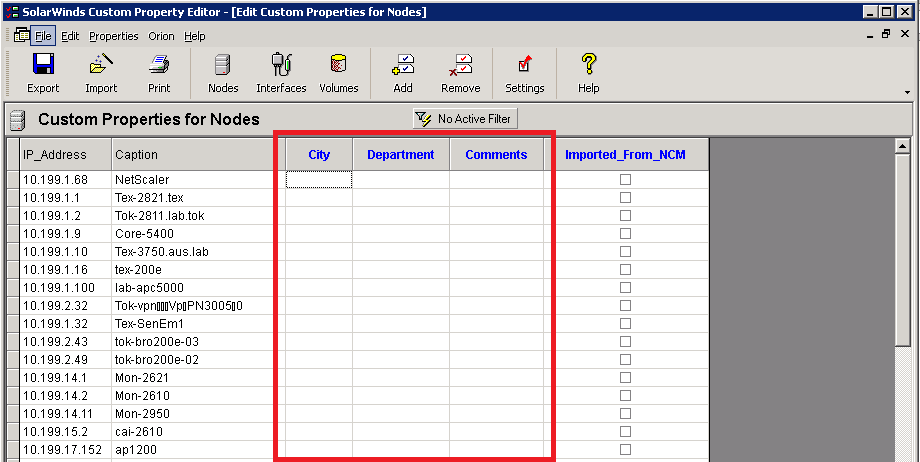The height and width of the screenshot is (462, 920).
Task: Click caption Tex-3750.aus.lab
Action: click(x=162, y=252)
